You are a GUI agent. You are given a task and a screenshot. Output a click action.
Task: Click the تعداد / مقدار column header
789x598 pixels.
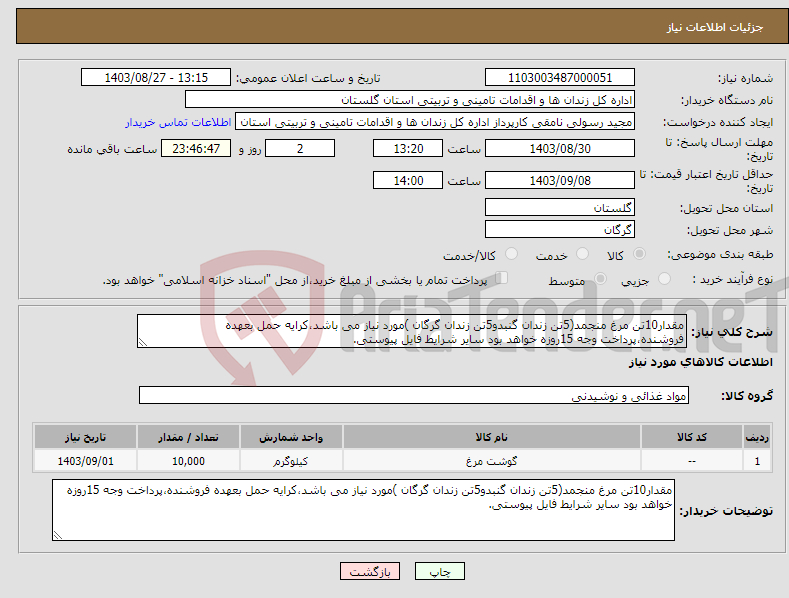click(188, 437)
